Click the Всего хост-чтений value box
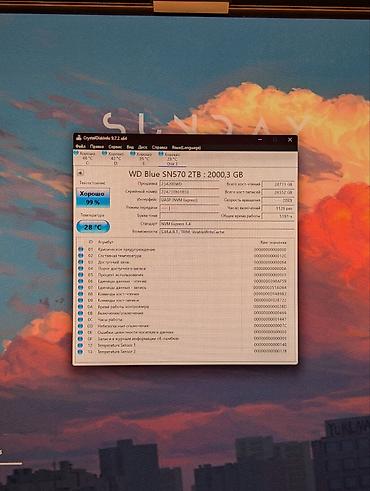Viewport: 370px width, 491px height. point(278,184)
